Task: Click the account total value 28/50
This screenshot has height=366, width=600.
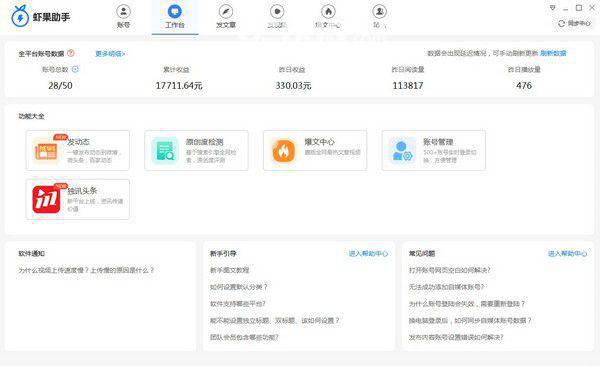Action: pos(60,85)
